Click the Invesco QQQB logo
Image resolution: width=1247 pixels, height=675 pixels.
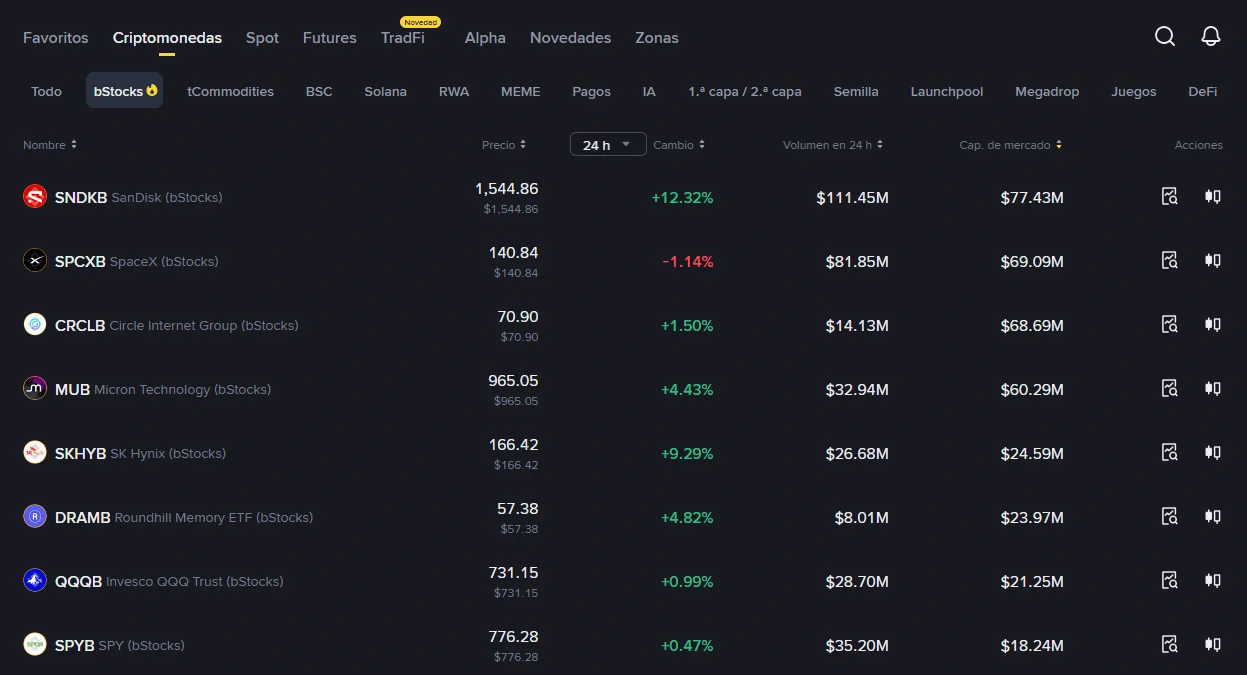[35, 581]
